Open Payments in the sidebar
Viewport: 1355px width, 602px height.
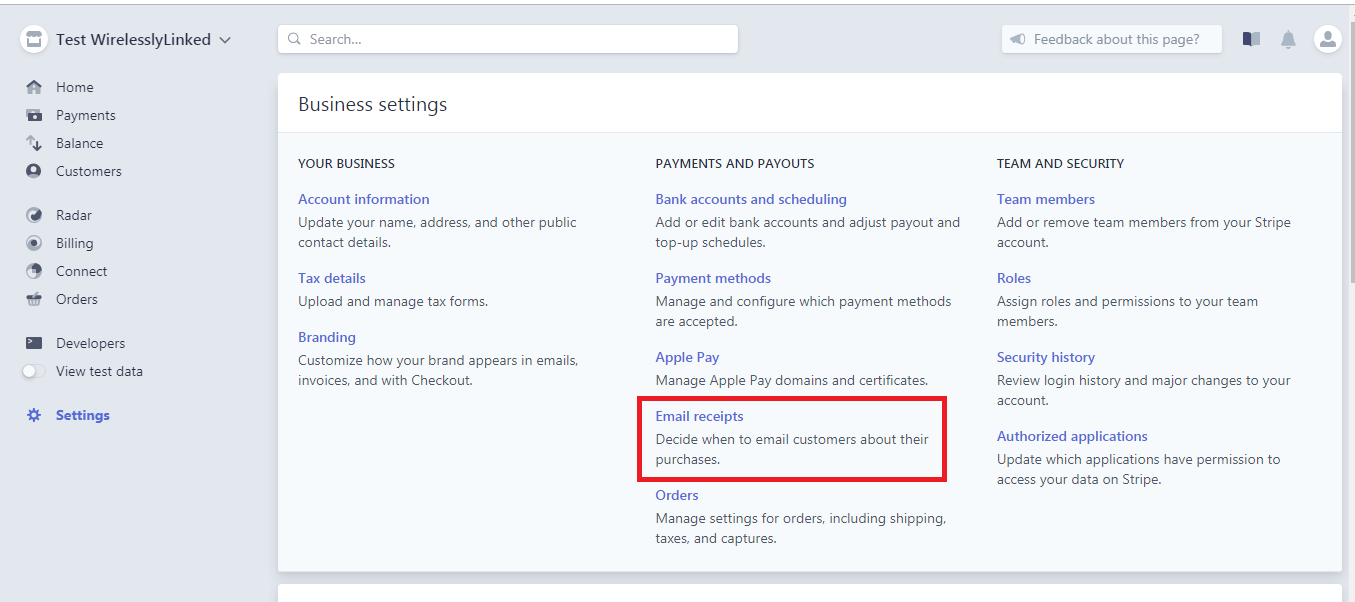click(85, 115)
